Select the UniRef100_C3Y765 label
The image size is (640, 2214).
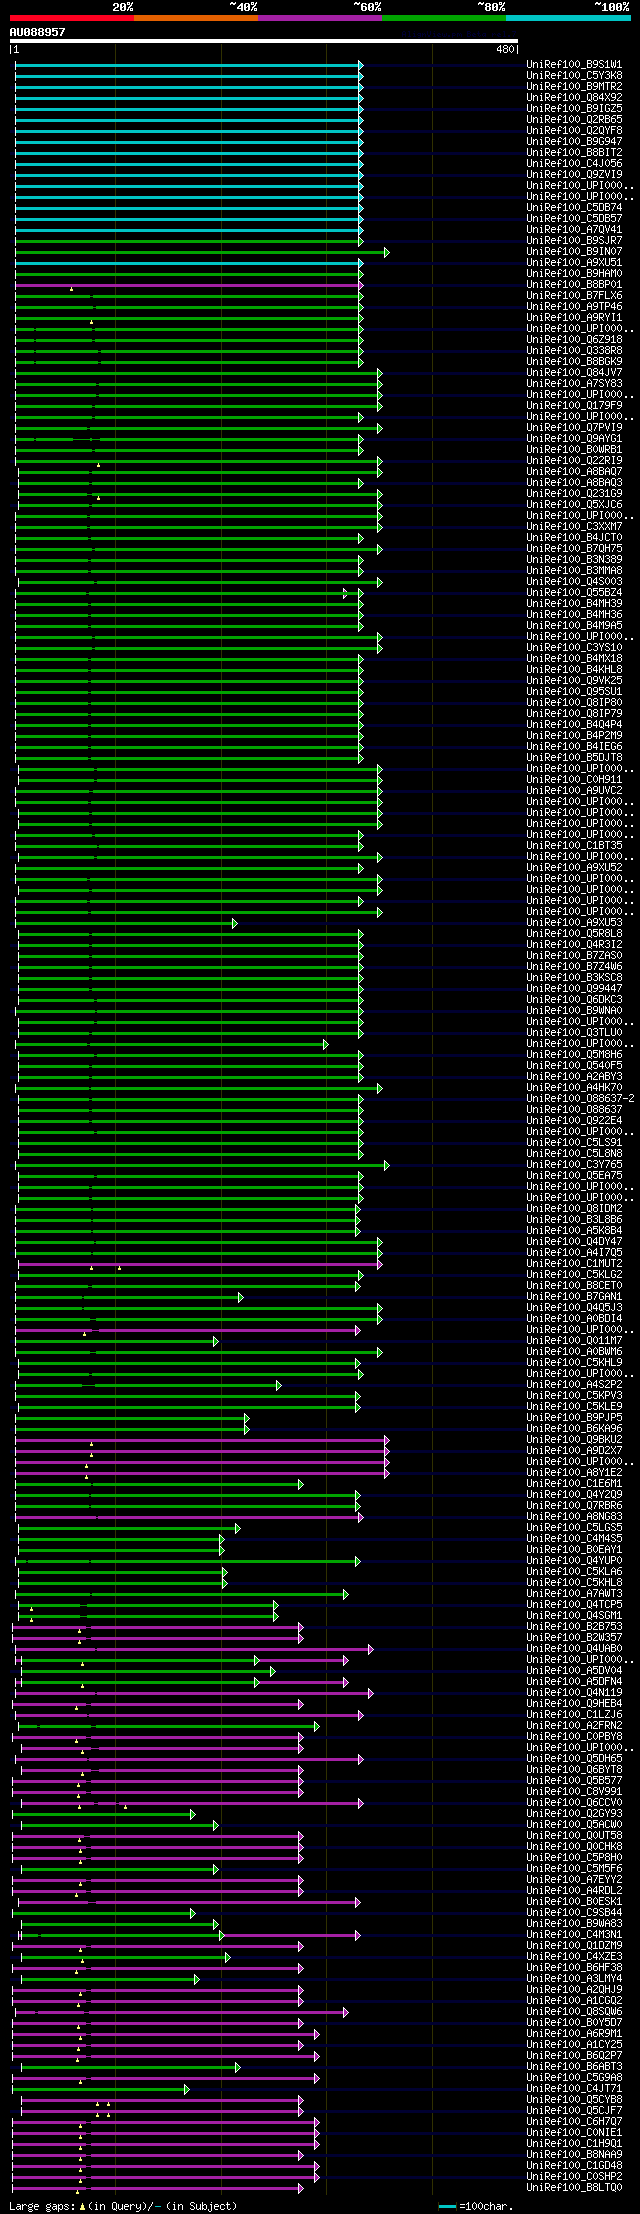[x=574, y=1165]
